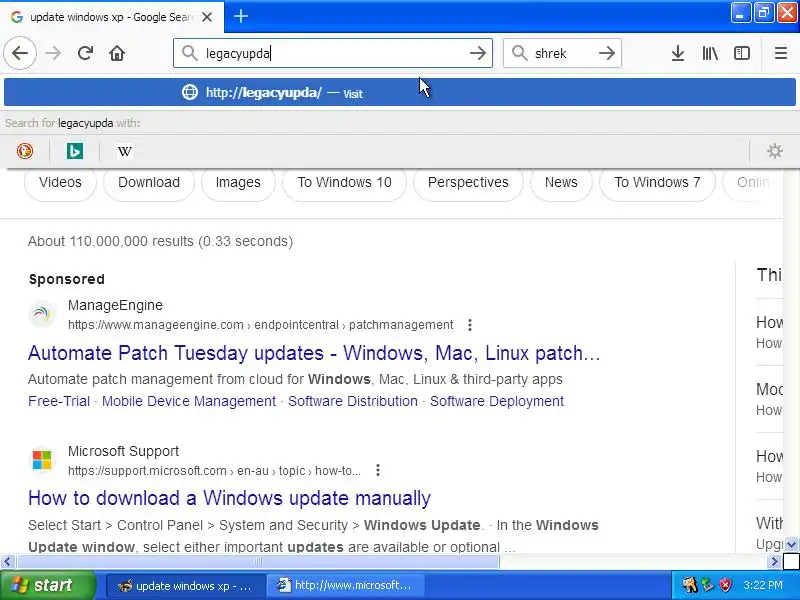800x600 pixels.
Task: Search with the Bing engine icon
Action: [75, 151]
